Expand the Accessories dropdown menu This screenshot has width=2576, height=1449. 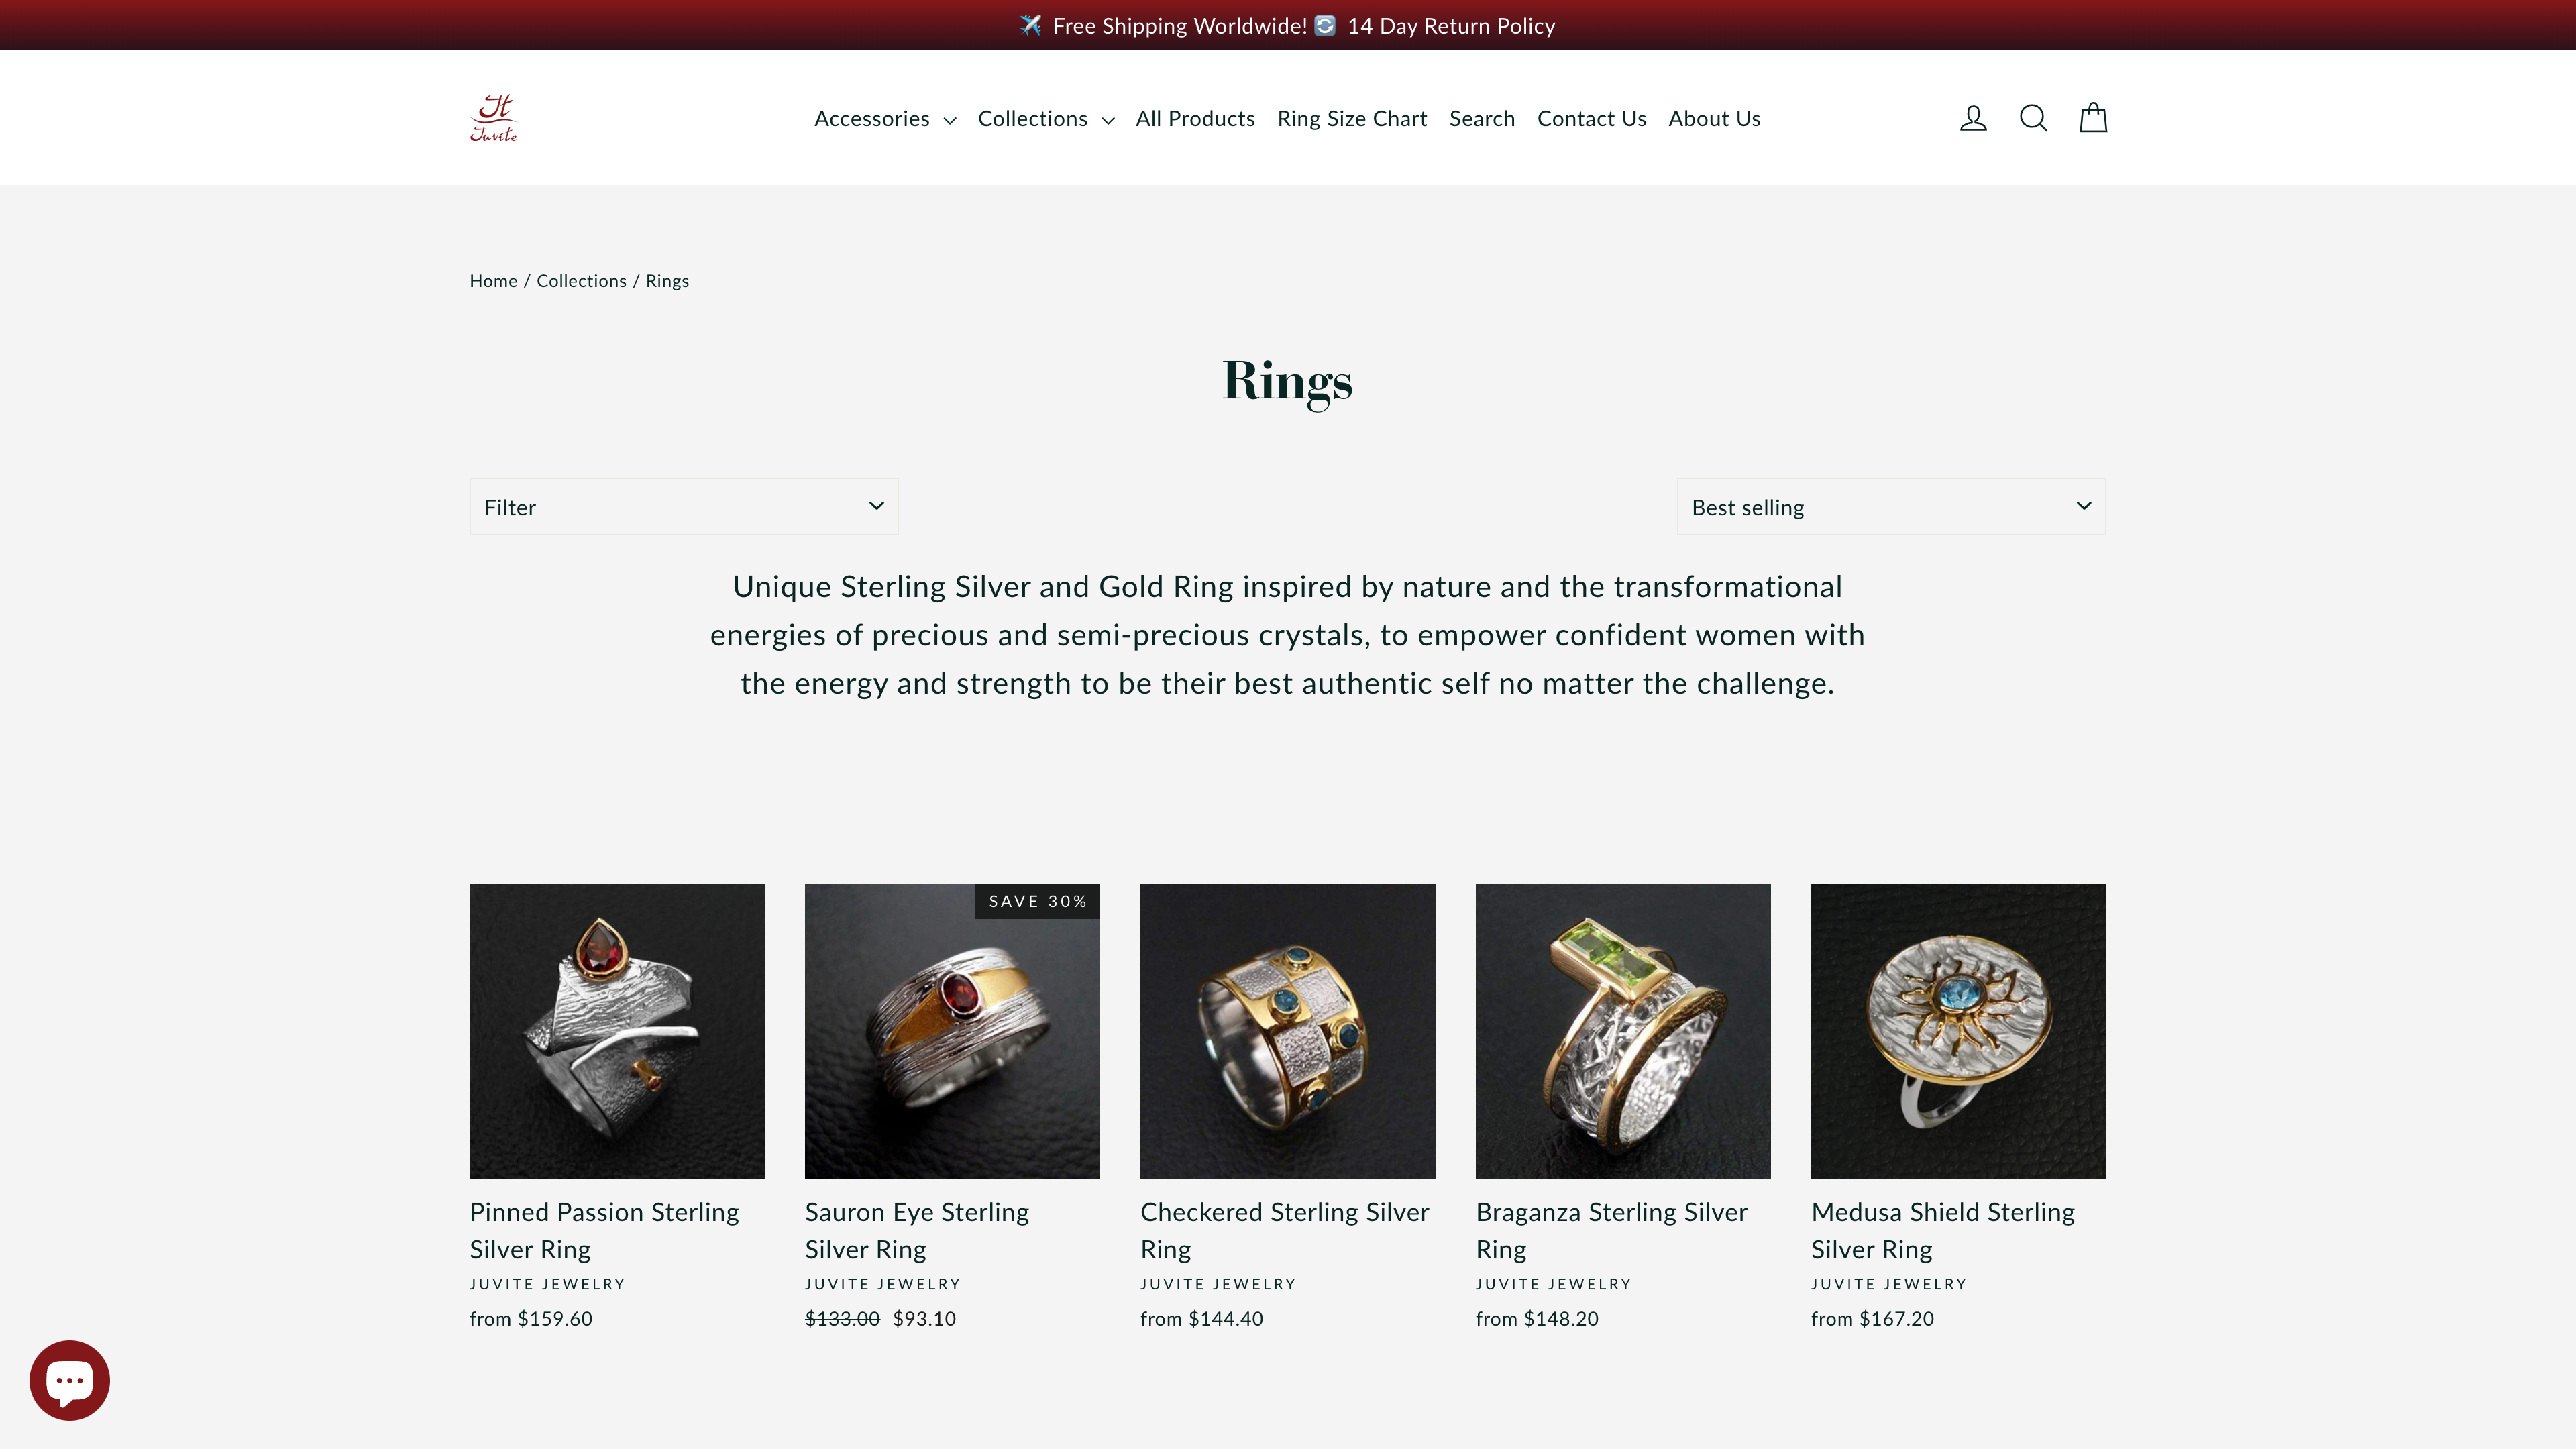coord(883,117)
